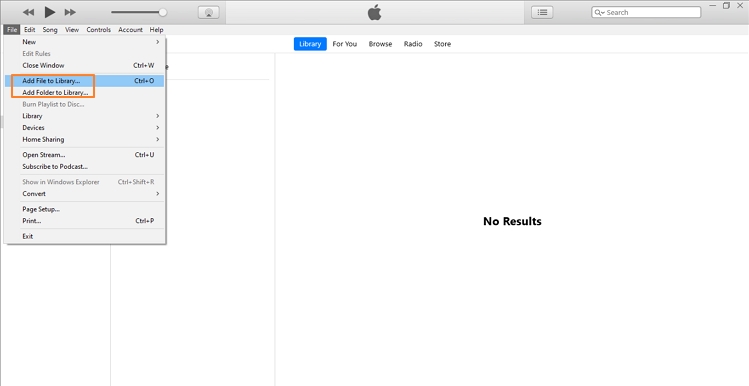The image size is (749, 386).
Task: Expand the Devices submenu
Action: (x=85, y=128)
